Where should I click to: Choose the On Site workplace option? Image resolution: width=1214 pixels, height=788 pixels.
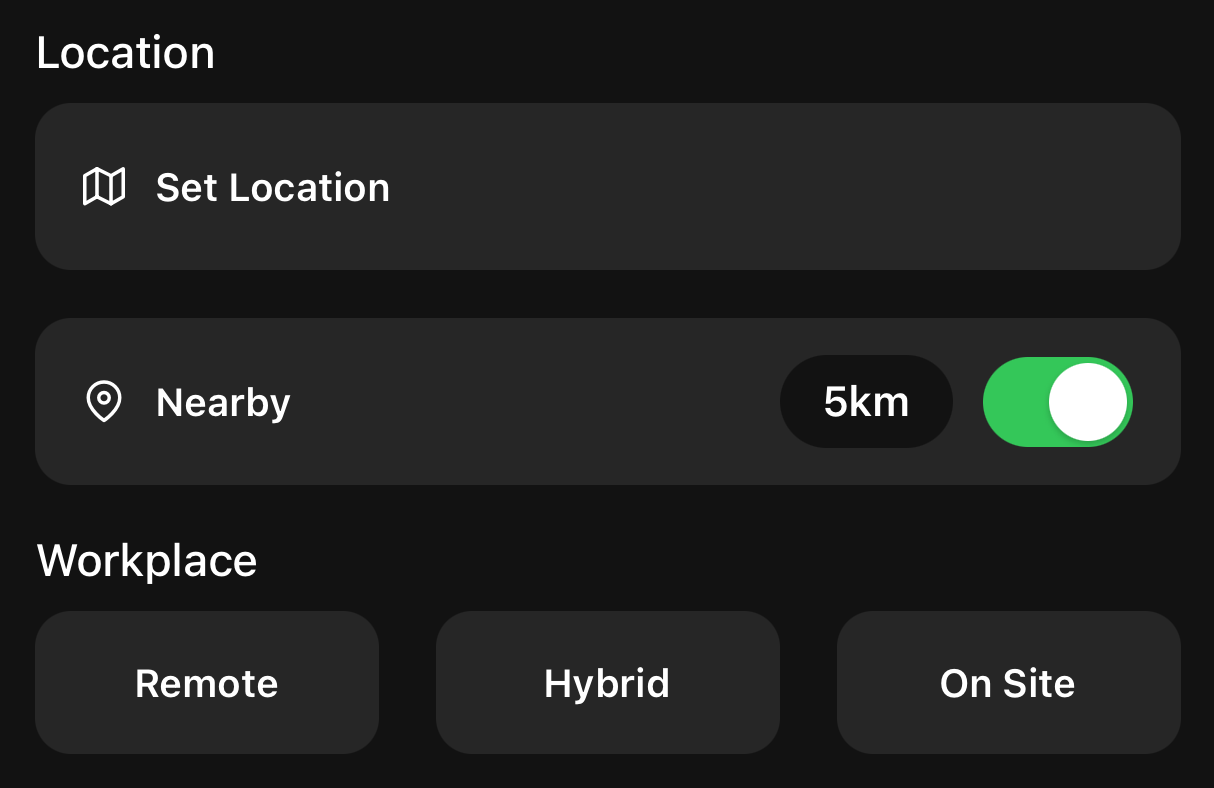[1008, 683]
